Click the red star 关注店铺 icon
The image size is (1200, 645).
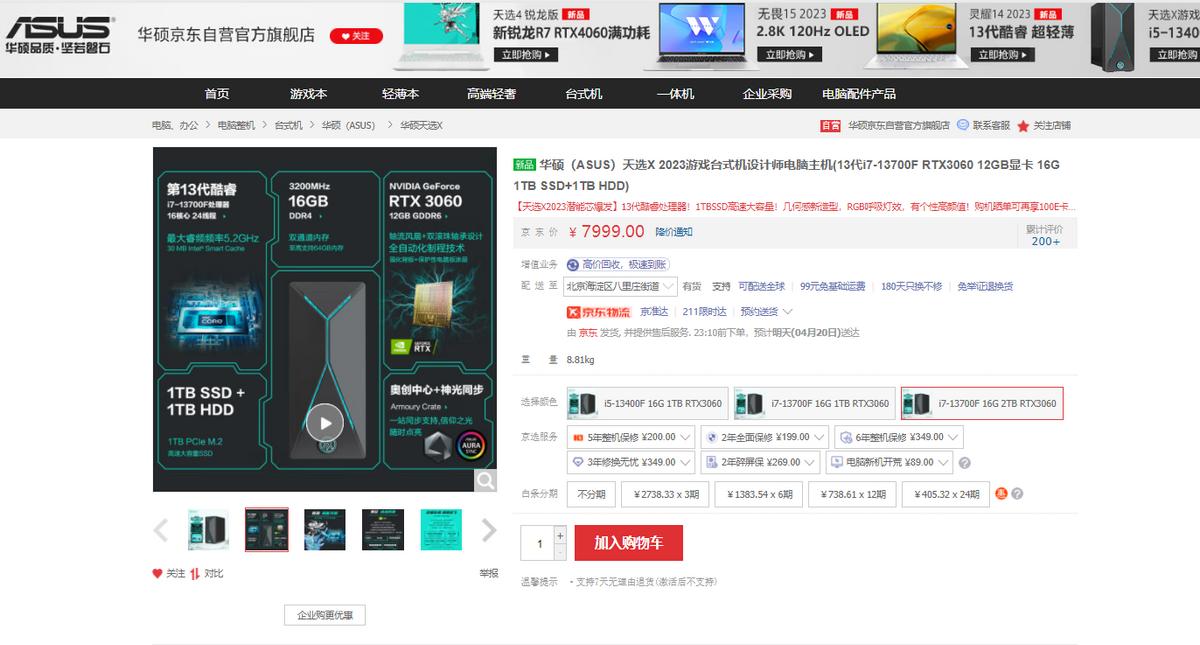pos(1023,126)
